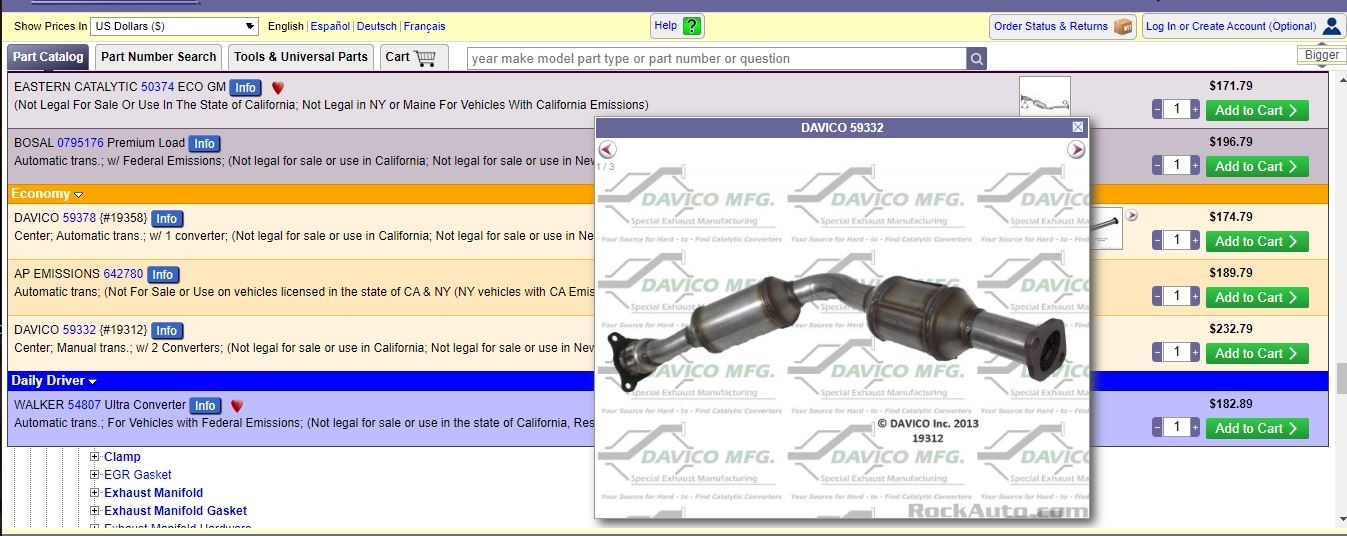Click the account person icon
The width and height of the screenshot is (1347, 536).
pos(1331,27)
